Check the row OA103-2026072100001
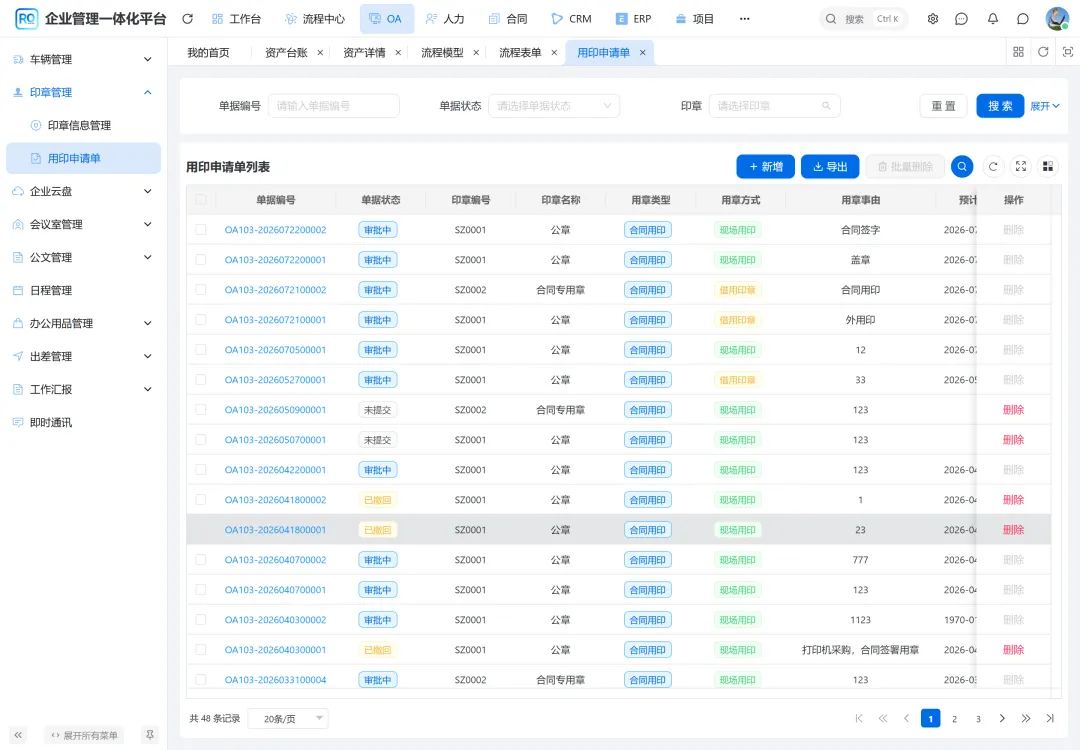Screen dimensions: 1080x750 [x=200, y=320]
